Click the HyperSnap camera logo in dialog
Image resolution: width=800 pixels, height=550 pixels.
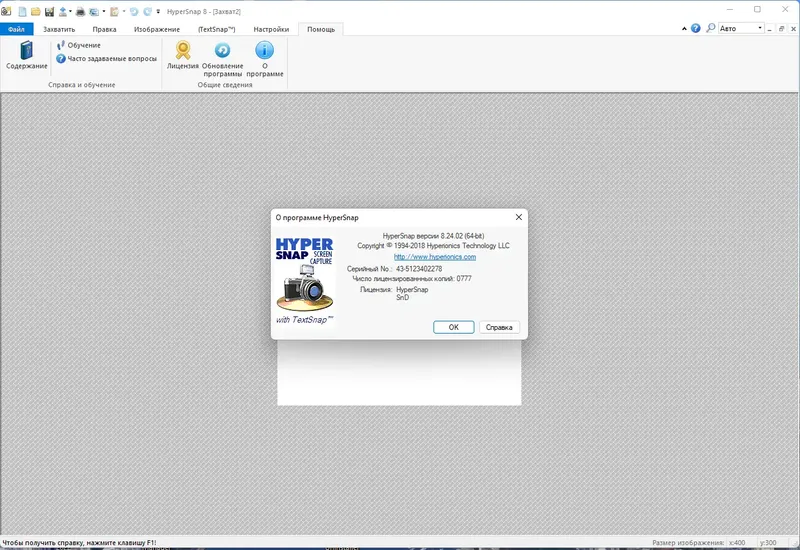(305, 281)
